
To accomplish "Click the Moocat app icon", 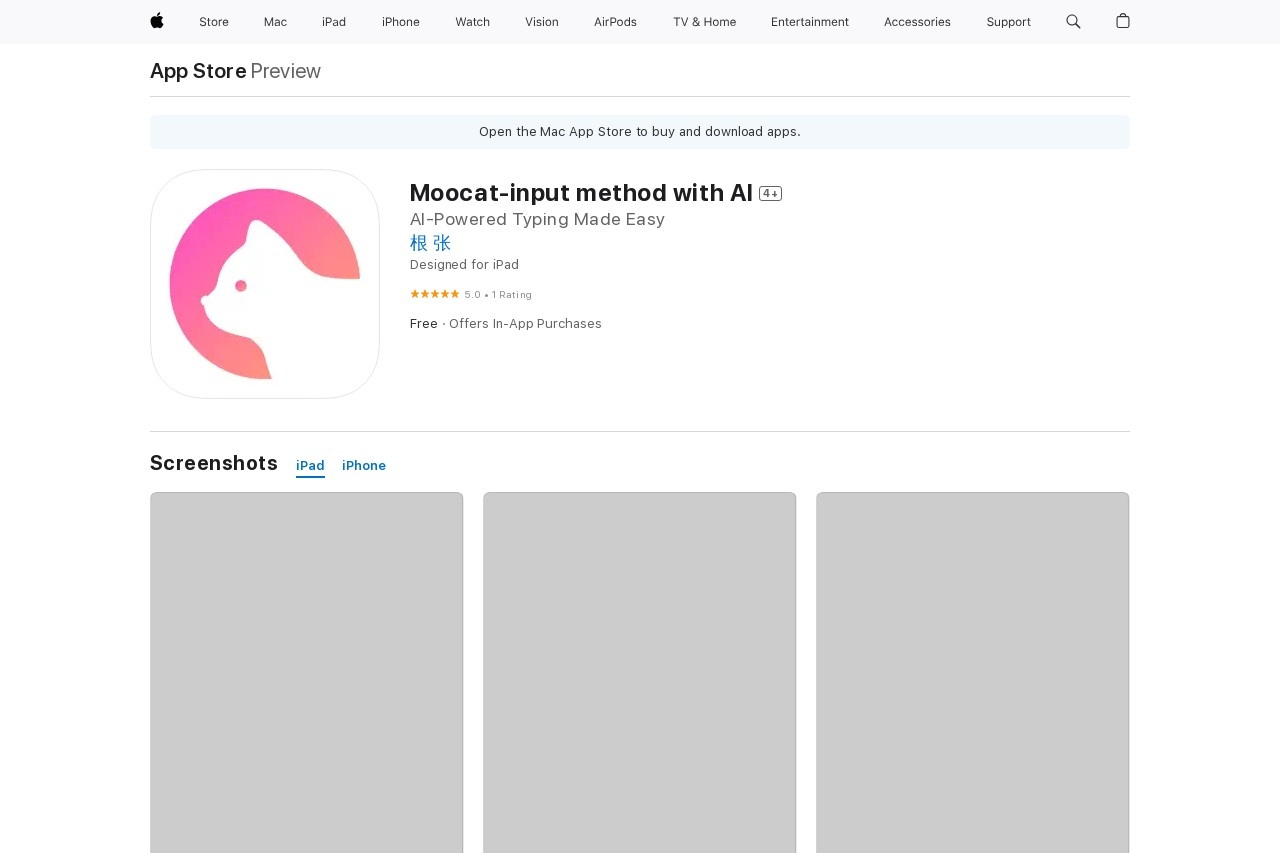I will pyautogui.click(x=265, y=284).
